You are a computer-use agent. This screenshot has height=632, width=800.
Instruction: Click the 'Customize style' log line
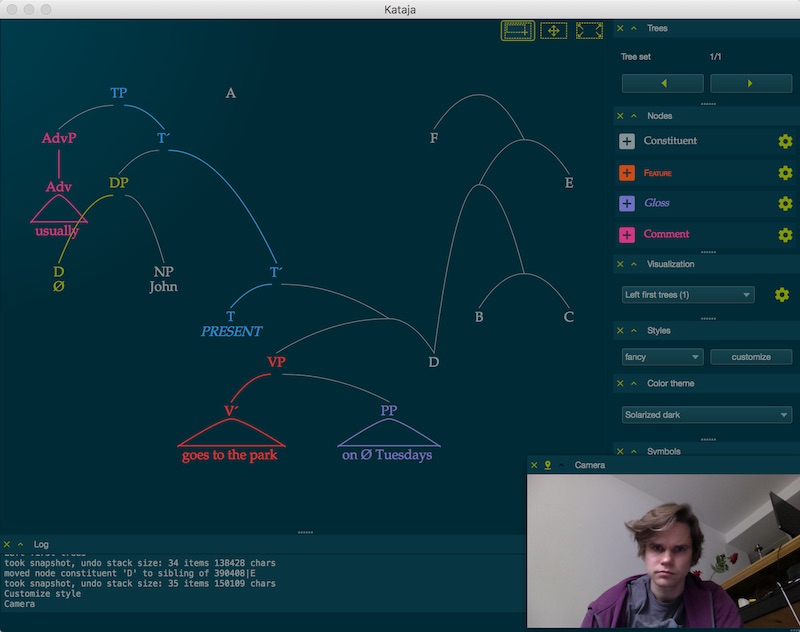coord(42,594)
